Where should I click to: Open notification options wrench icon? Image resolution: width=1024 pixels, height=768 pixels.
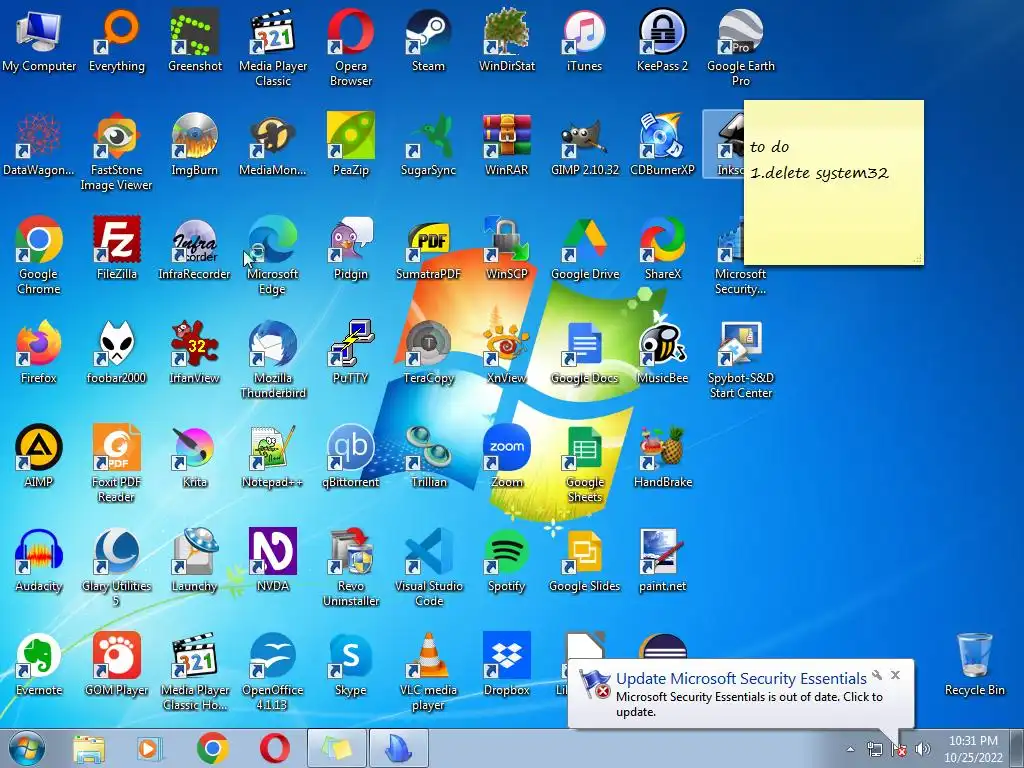pos(877,675)
